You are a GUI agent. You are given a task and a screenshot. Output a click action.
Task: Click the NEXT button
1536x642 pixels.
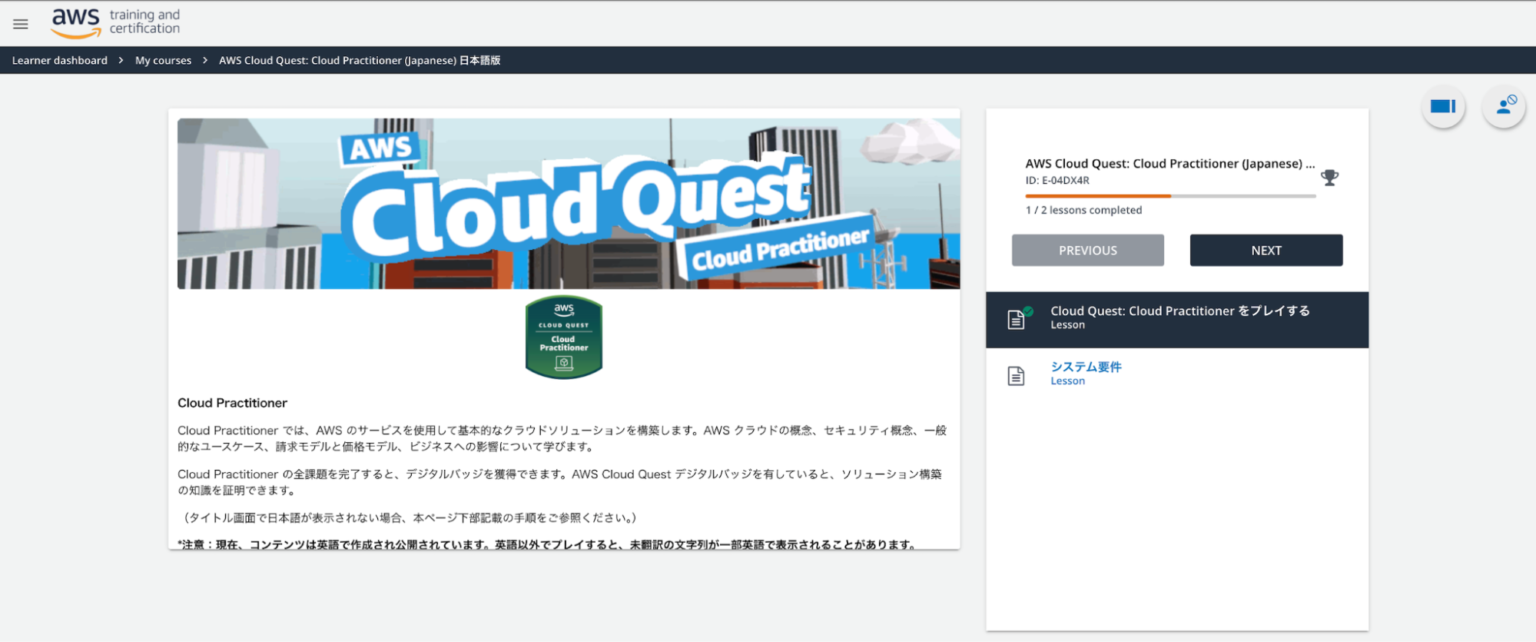coord(1266,250)
